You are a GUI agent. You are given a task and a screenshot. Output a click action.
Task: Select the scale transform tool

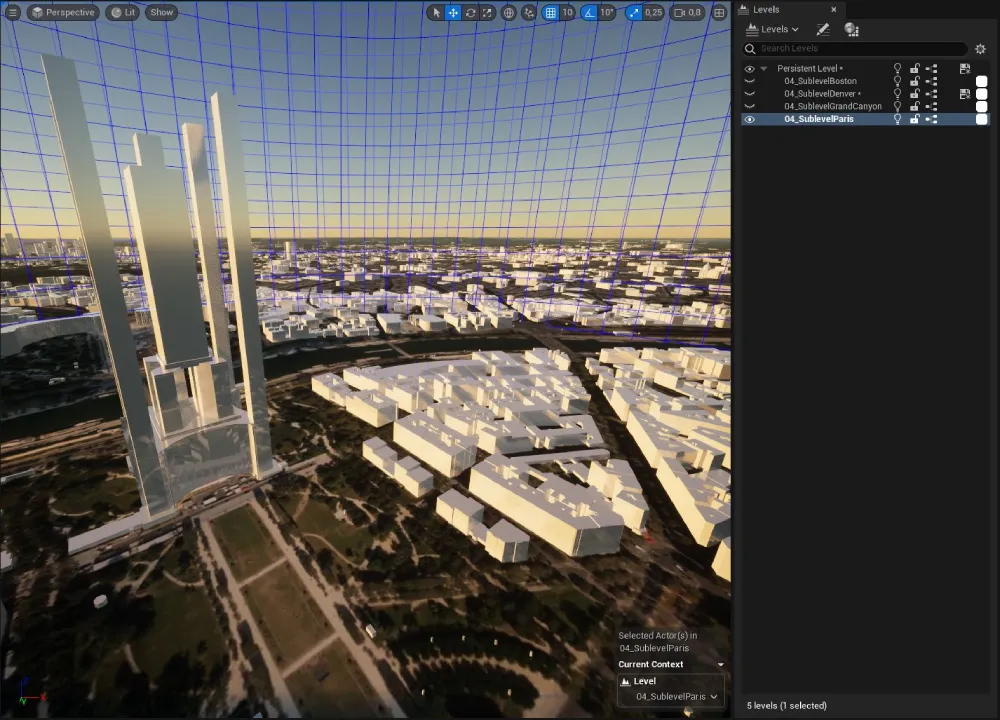click(487, 13)
